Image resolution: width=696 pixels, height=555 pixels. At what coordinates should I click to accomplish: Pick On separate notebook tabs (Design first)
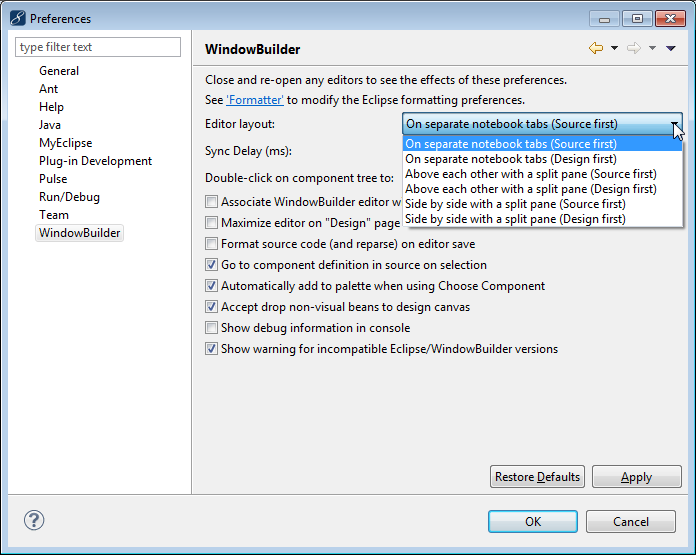tap(510, 159)
